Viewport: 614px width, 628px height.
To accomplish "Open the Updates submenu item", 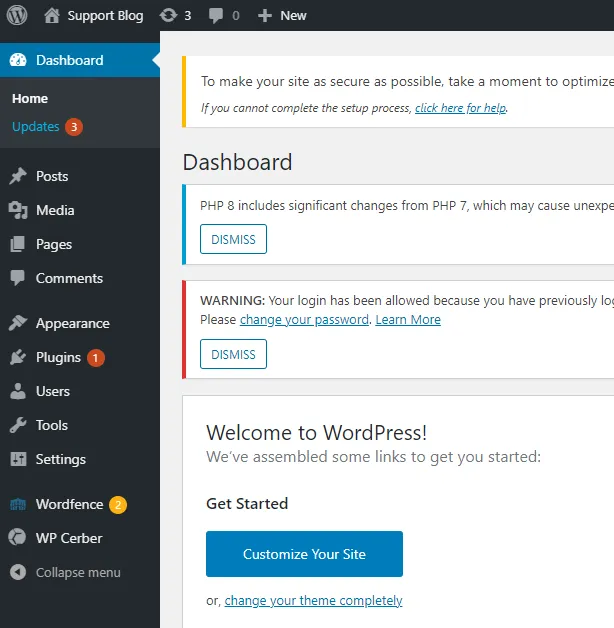I will pyautogui.click(x=36, y=127).
